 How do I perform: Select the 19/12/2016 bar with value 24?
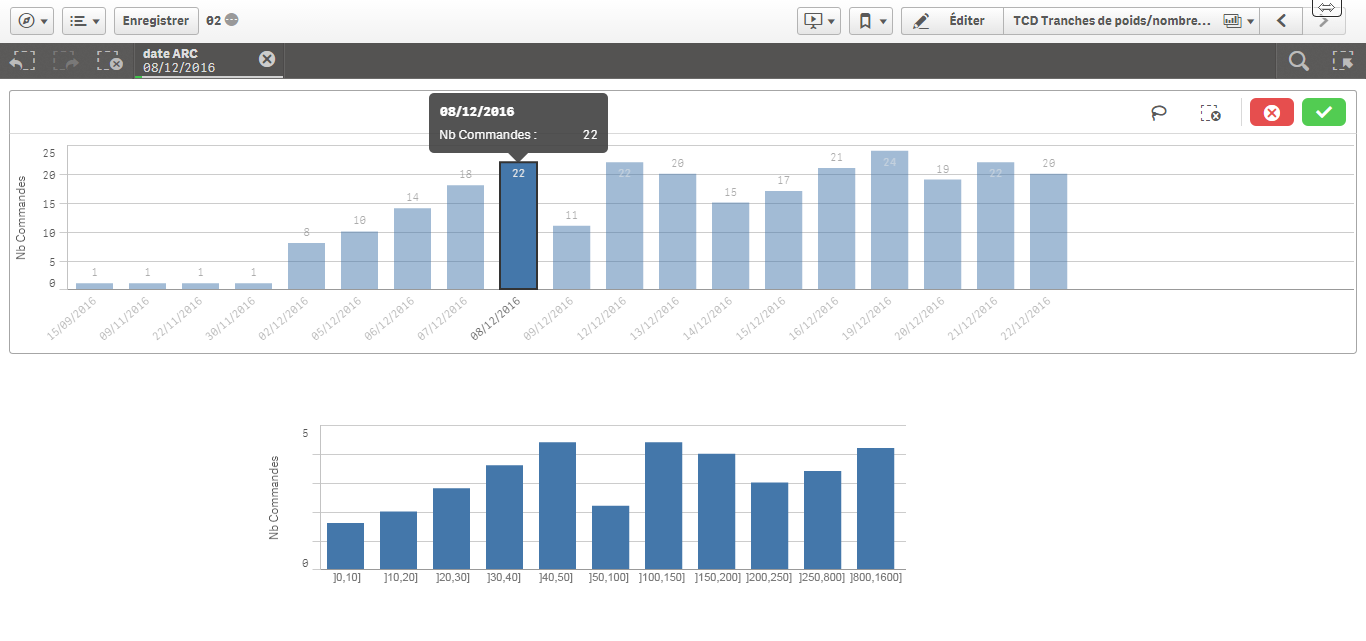[889, 220]
